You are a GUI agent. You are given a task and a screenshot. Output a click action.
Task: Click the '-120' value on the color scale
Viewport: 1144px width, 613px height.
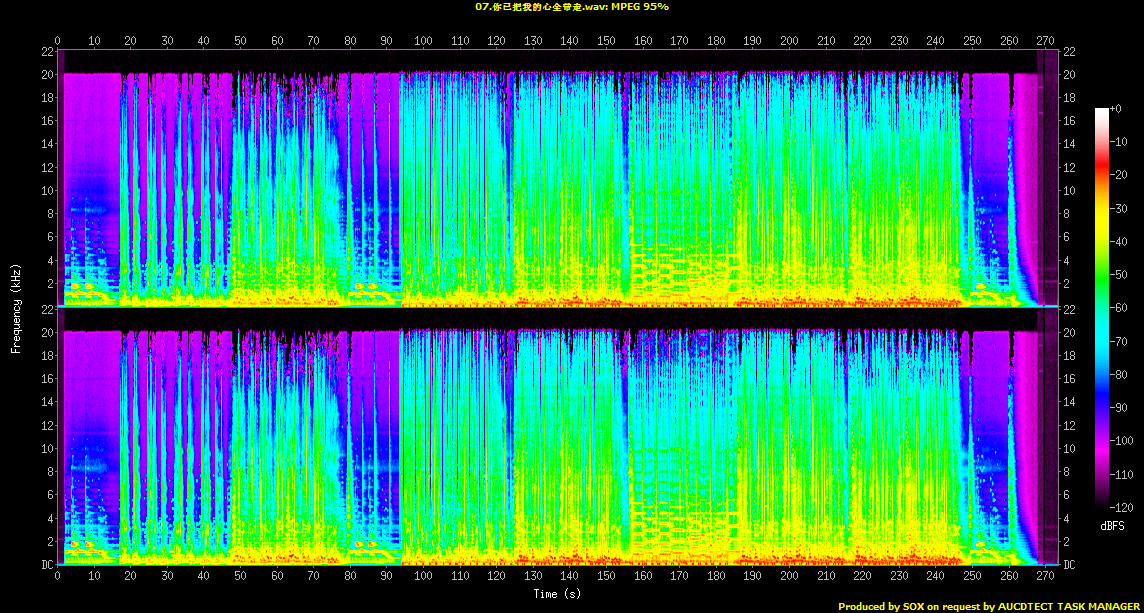(1121, 506)
